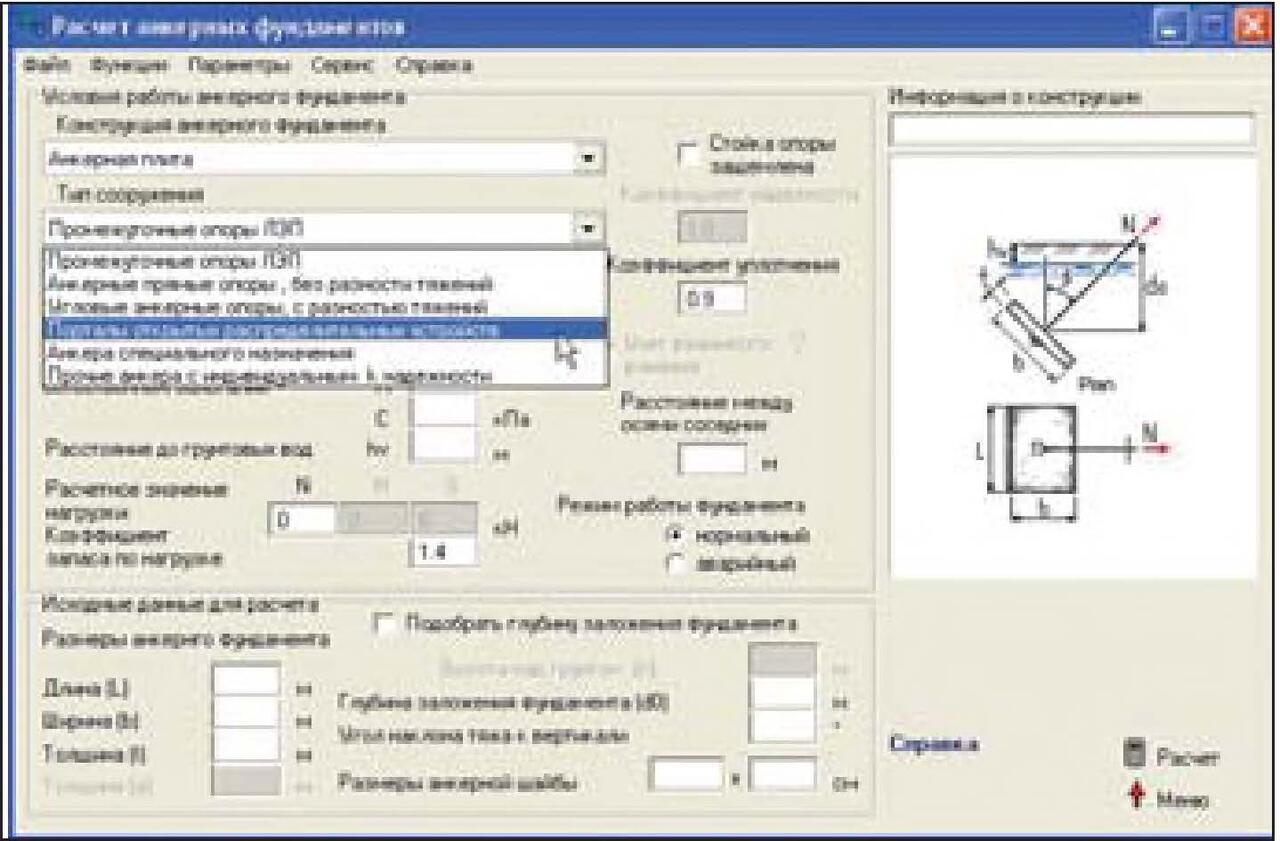Click the second Размеры анкерной шайбы field

783,775
